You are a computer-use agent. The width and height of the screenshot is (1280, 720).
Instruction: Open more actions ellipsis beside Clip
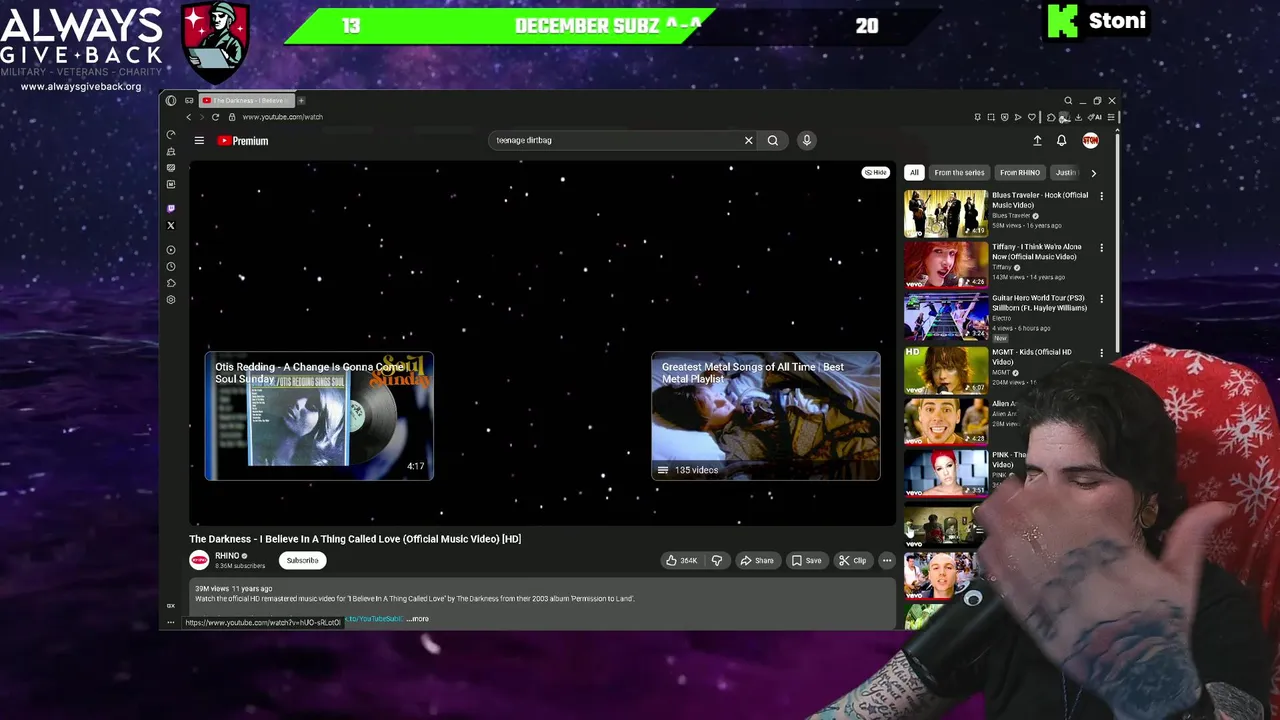click(887, 561)
